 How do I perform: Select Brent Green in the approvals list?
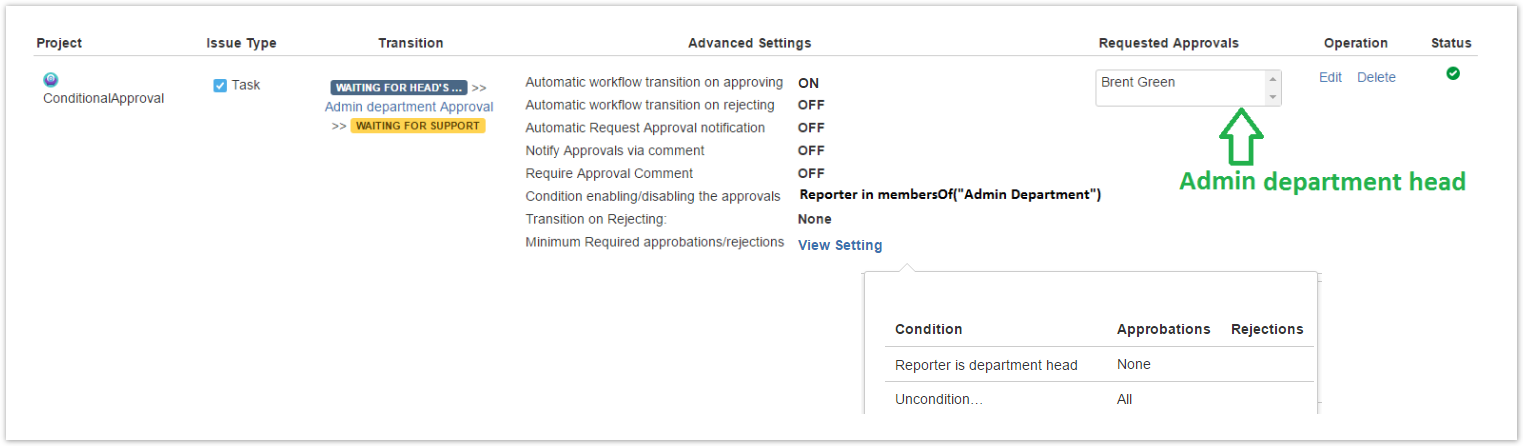[x=1138, y=82]
